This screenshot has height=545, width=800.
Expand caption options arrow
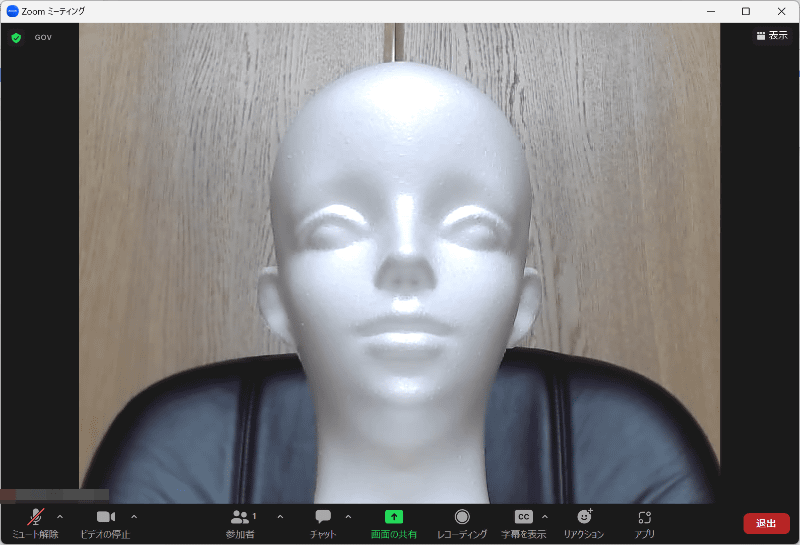pyautogui.click(x=545, y=517)
